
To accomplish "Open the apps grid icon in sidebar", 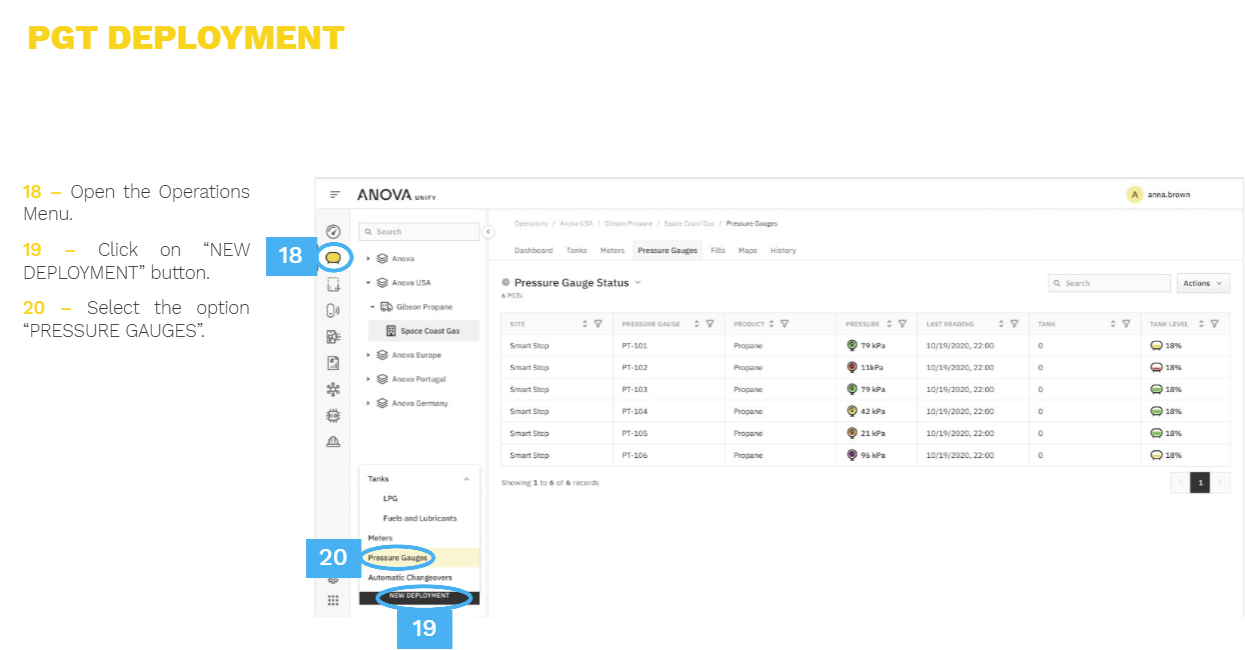I will (333, 600).
